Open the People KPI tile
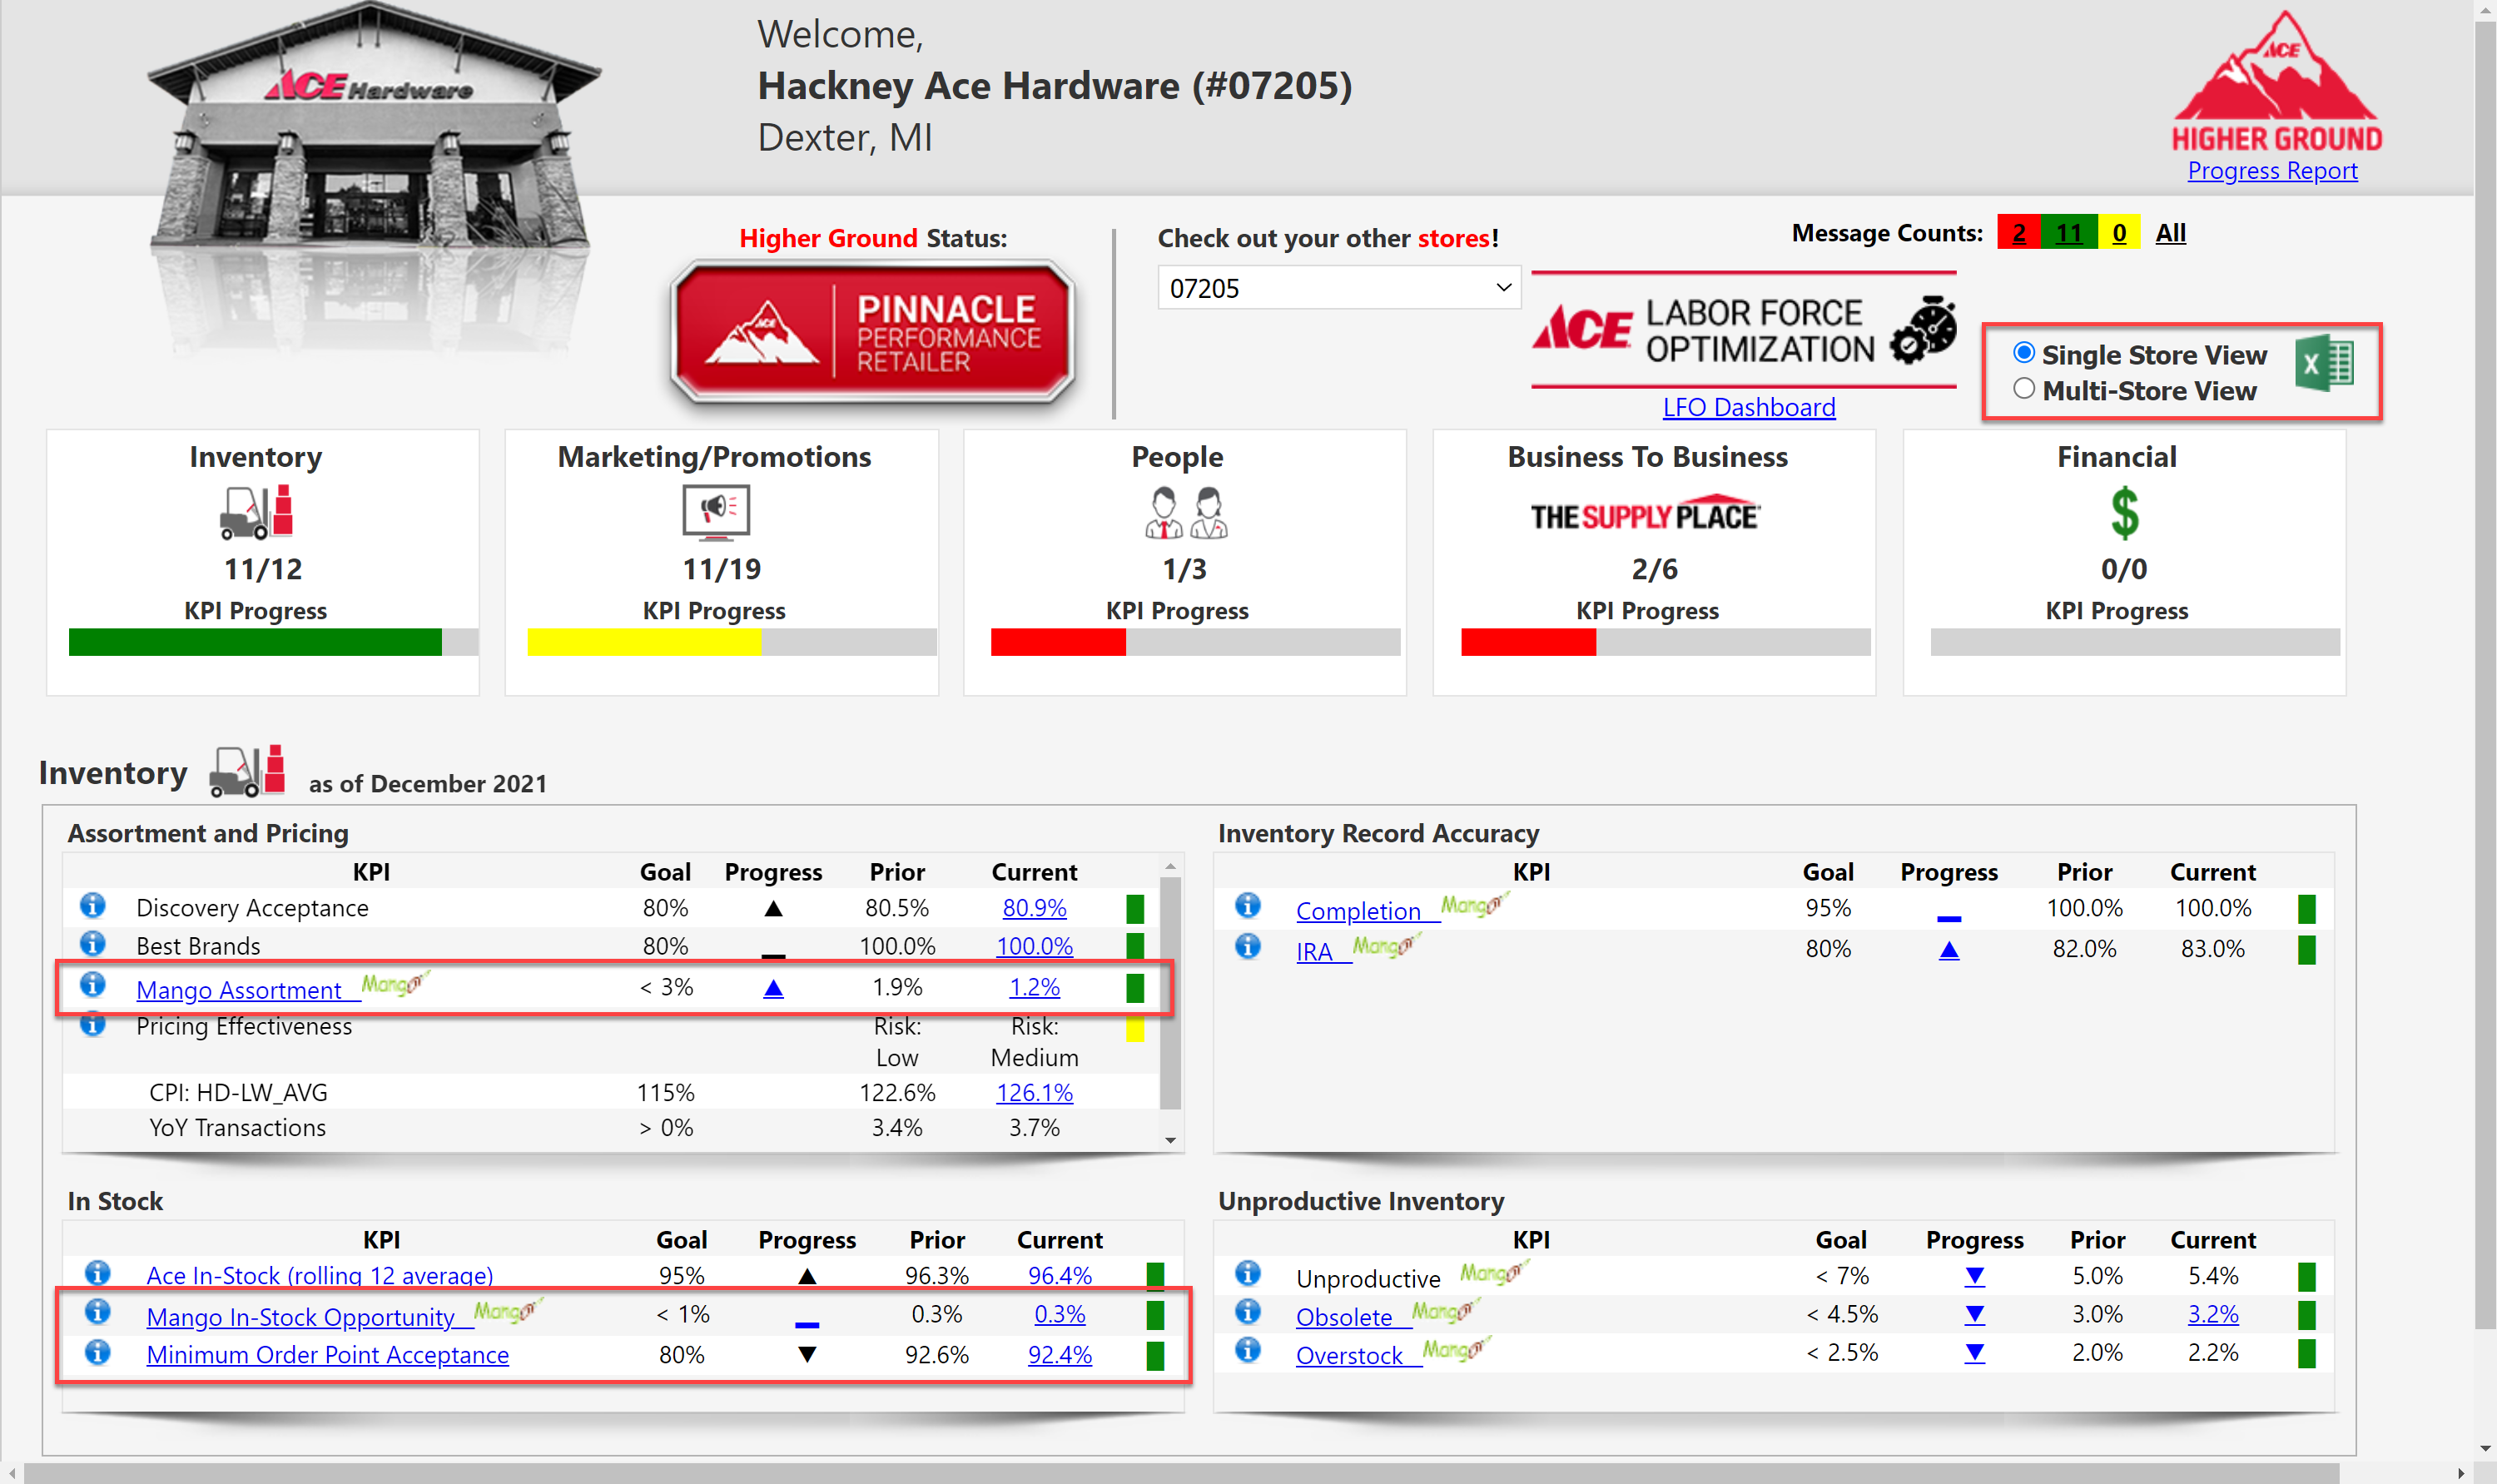 1185,562
